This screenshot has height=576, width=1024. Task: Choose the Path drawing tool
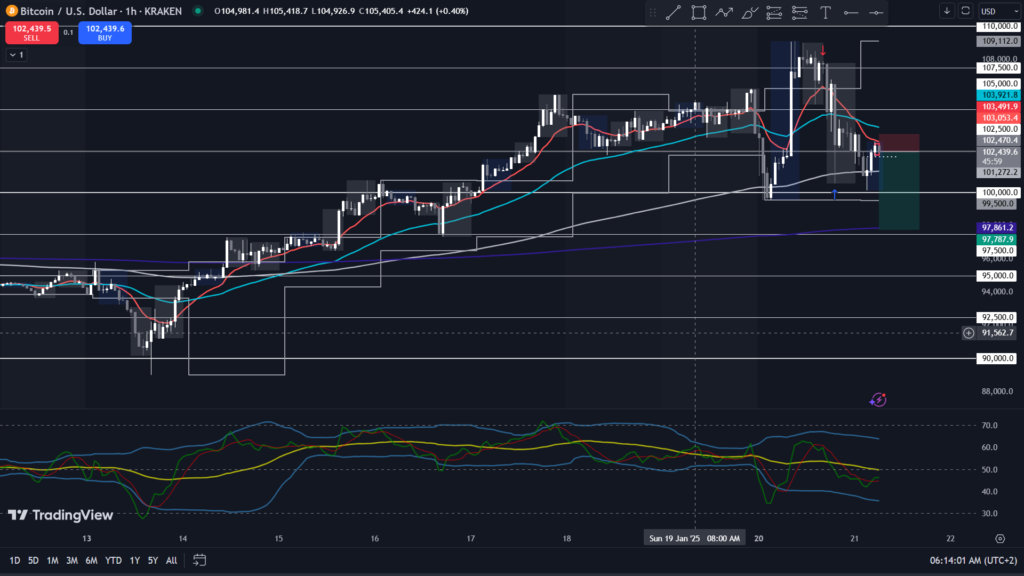[724, 12]
